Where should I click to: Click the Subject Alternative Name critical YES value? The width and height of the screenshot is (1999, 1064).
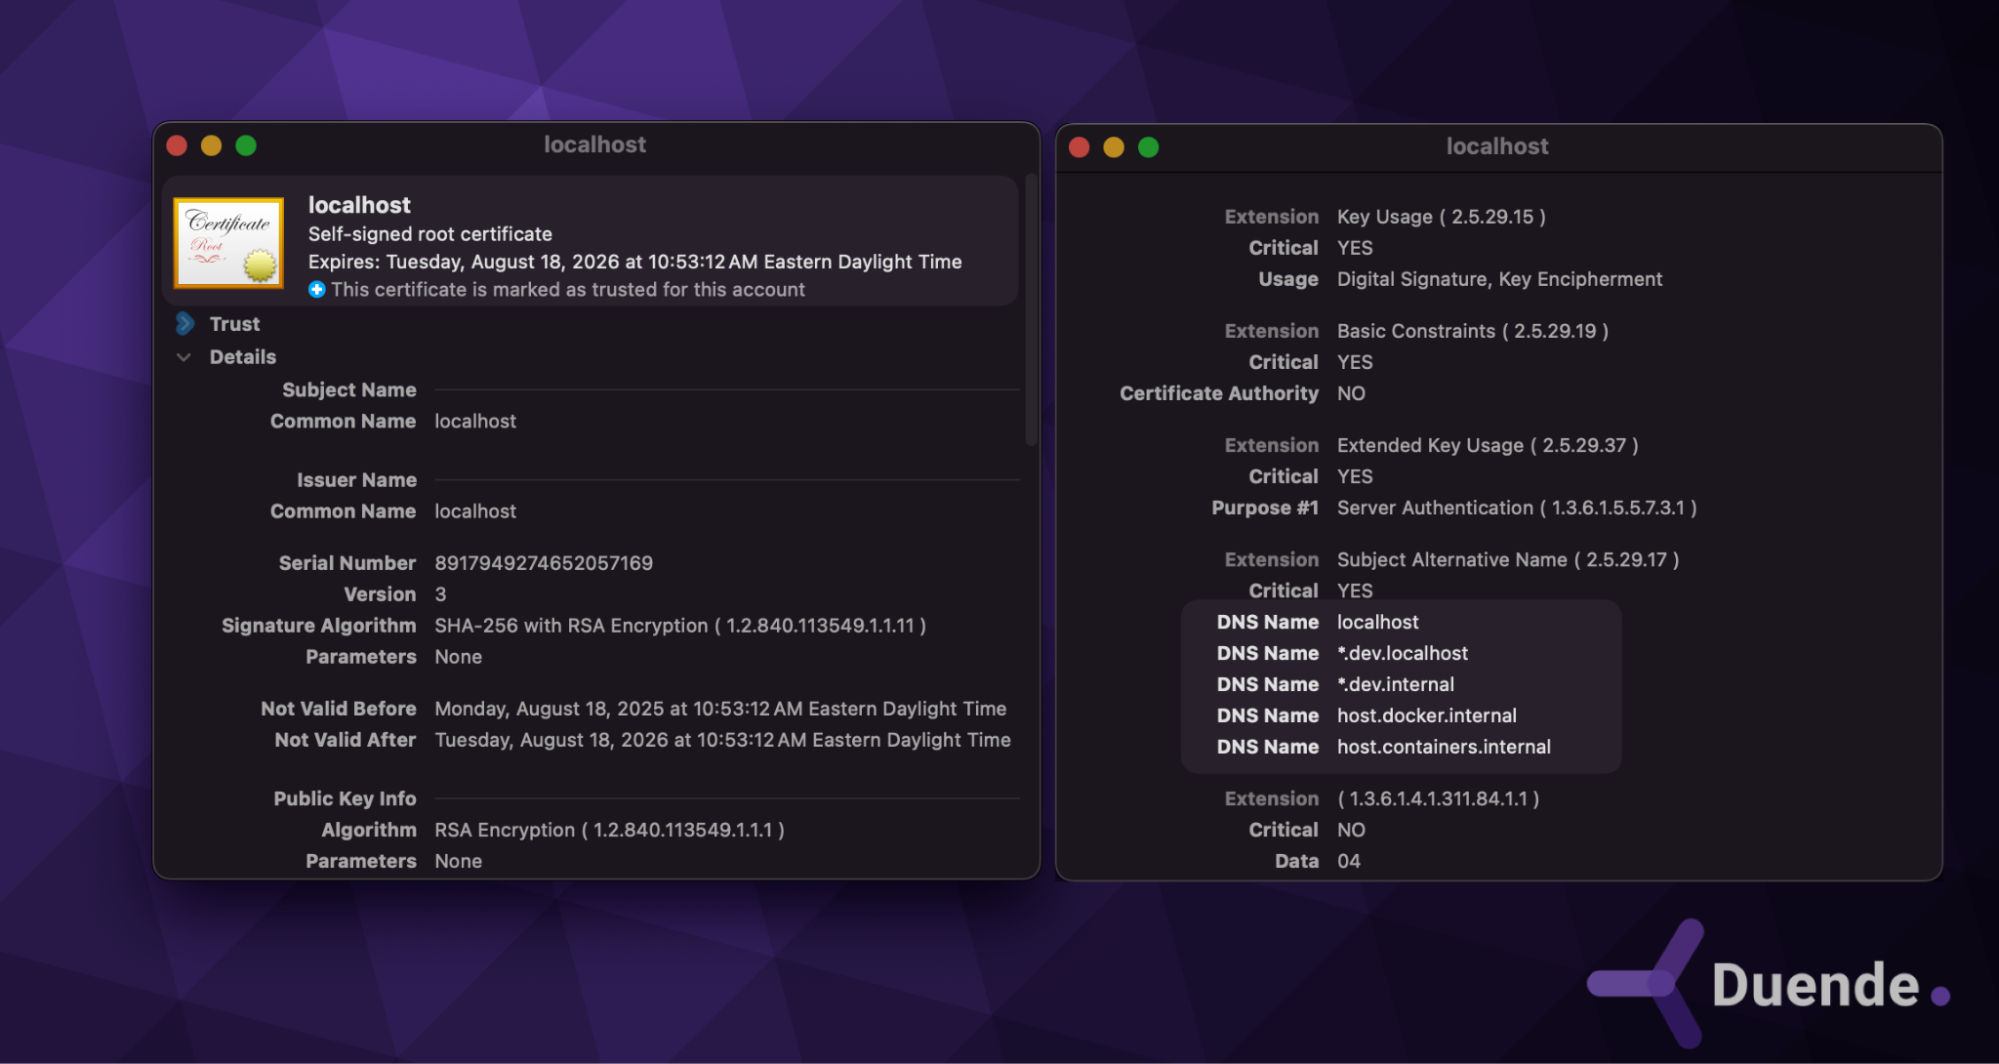click(1354, 590)
